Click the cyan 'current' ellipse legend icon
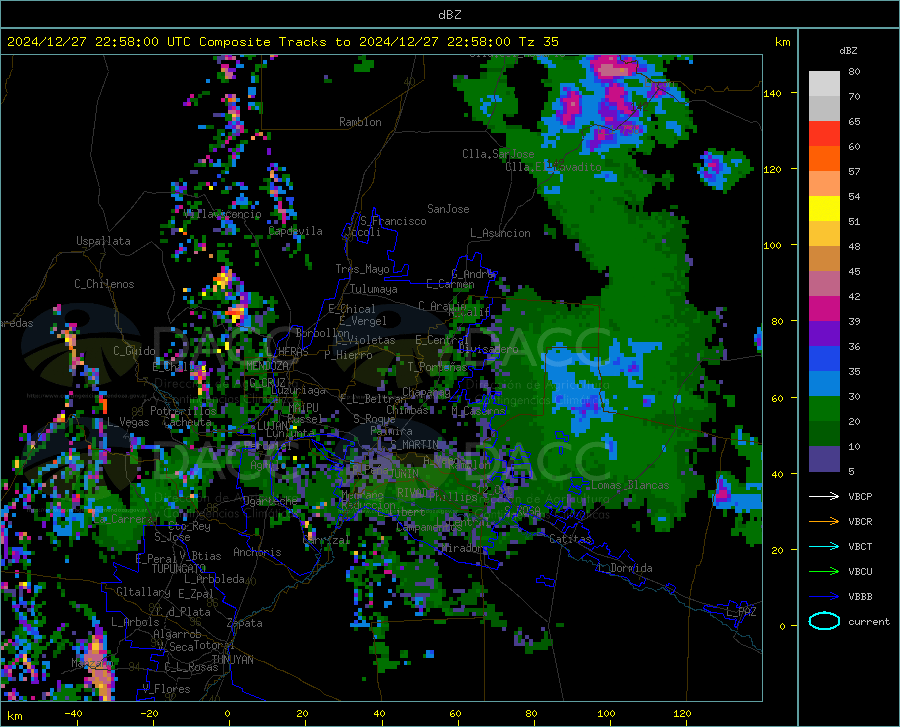This screenshot has width=900, height=727. 824,621
